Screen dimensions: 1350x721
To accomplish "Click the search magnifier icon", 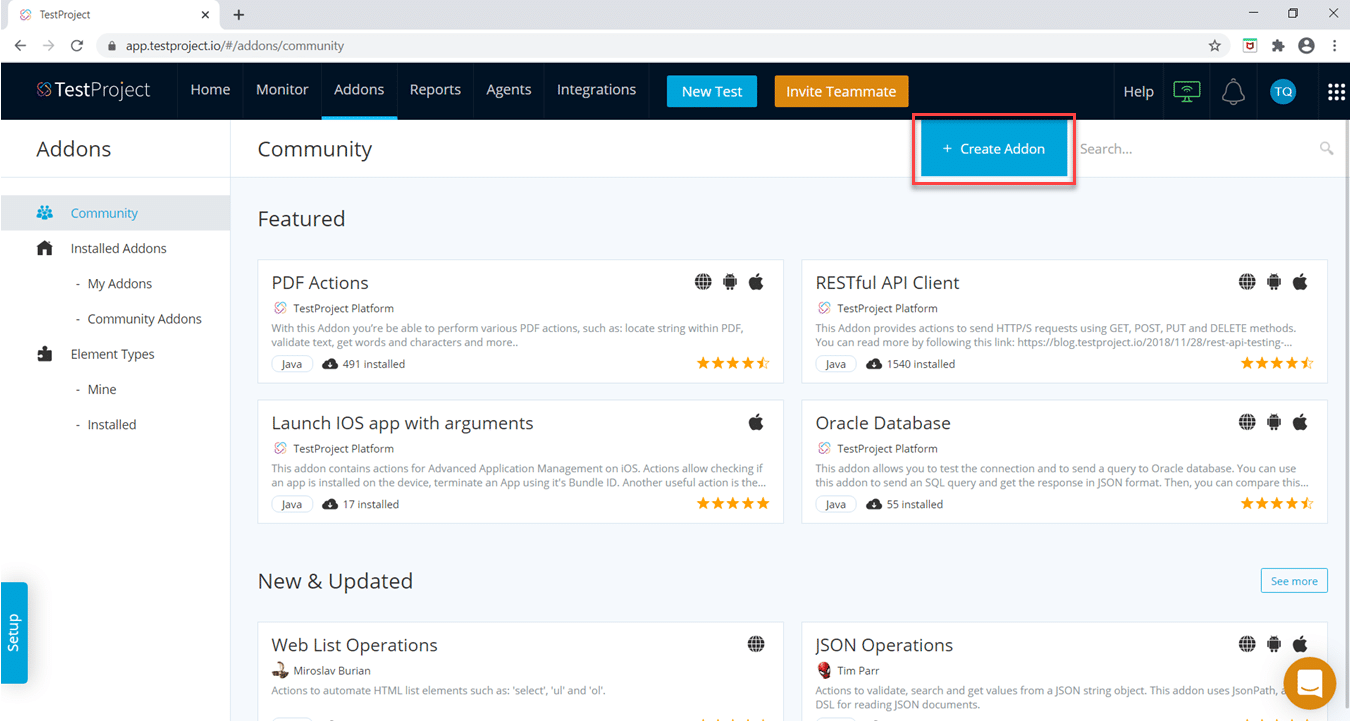I will [1327, 149].
